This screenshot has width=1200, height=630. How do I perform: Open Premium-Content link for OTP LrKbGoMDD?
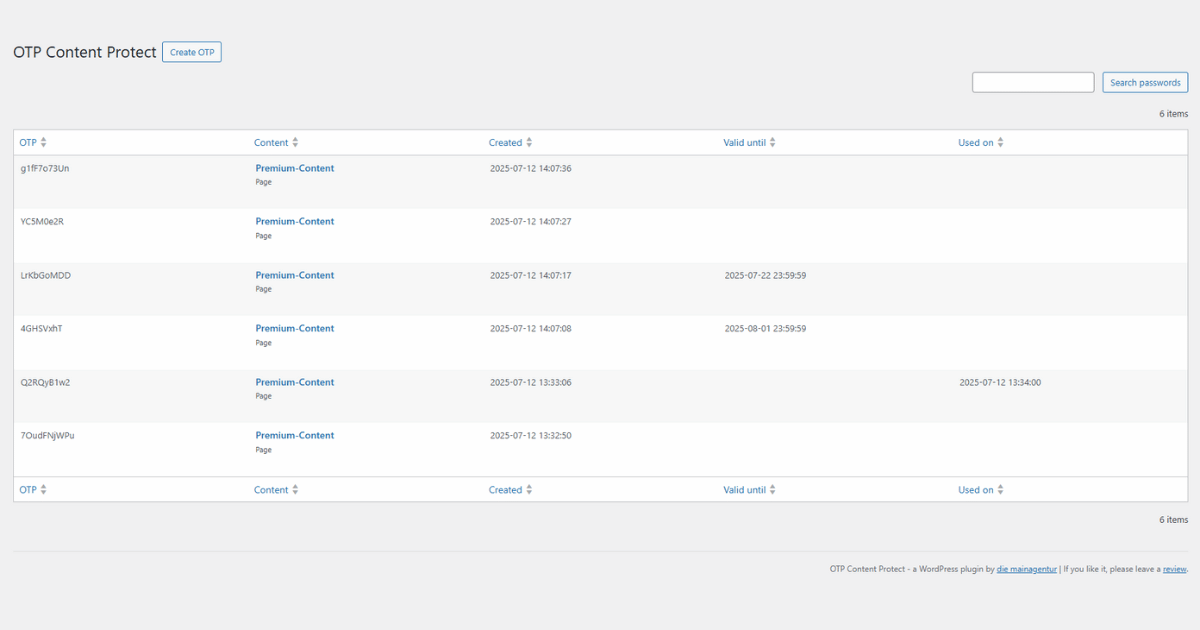295,275
